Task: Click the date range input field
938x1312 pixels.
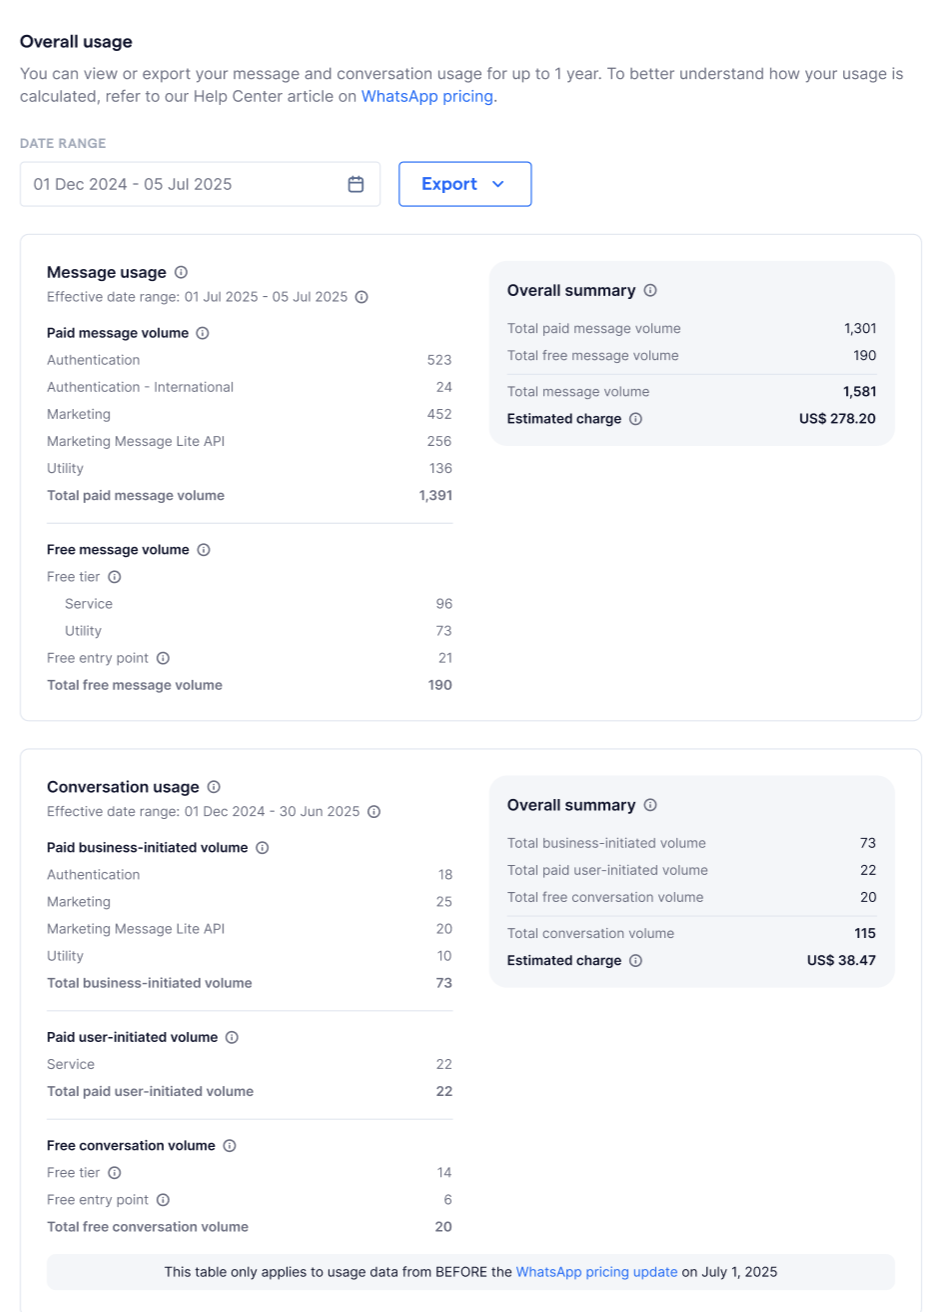Action: coord(200,184)
